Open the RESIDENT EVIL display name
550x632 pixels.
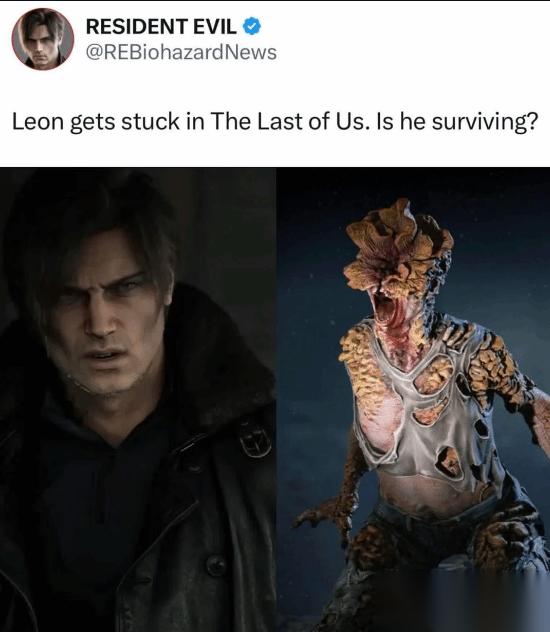[x=161, y=27]
